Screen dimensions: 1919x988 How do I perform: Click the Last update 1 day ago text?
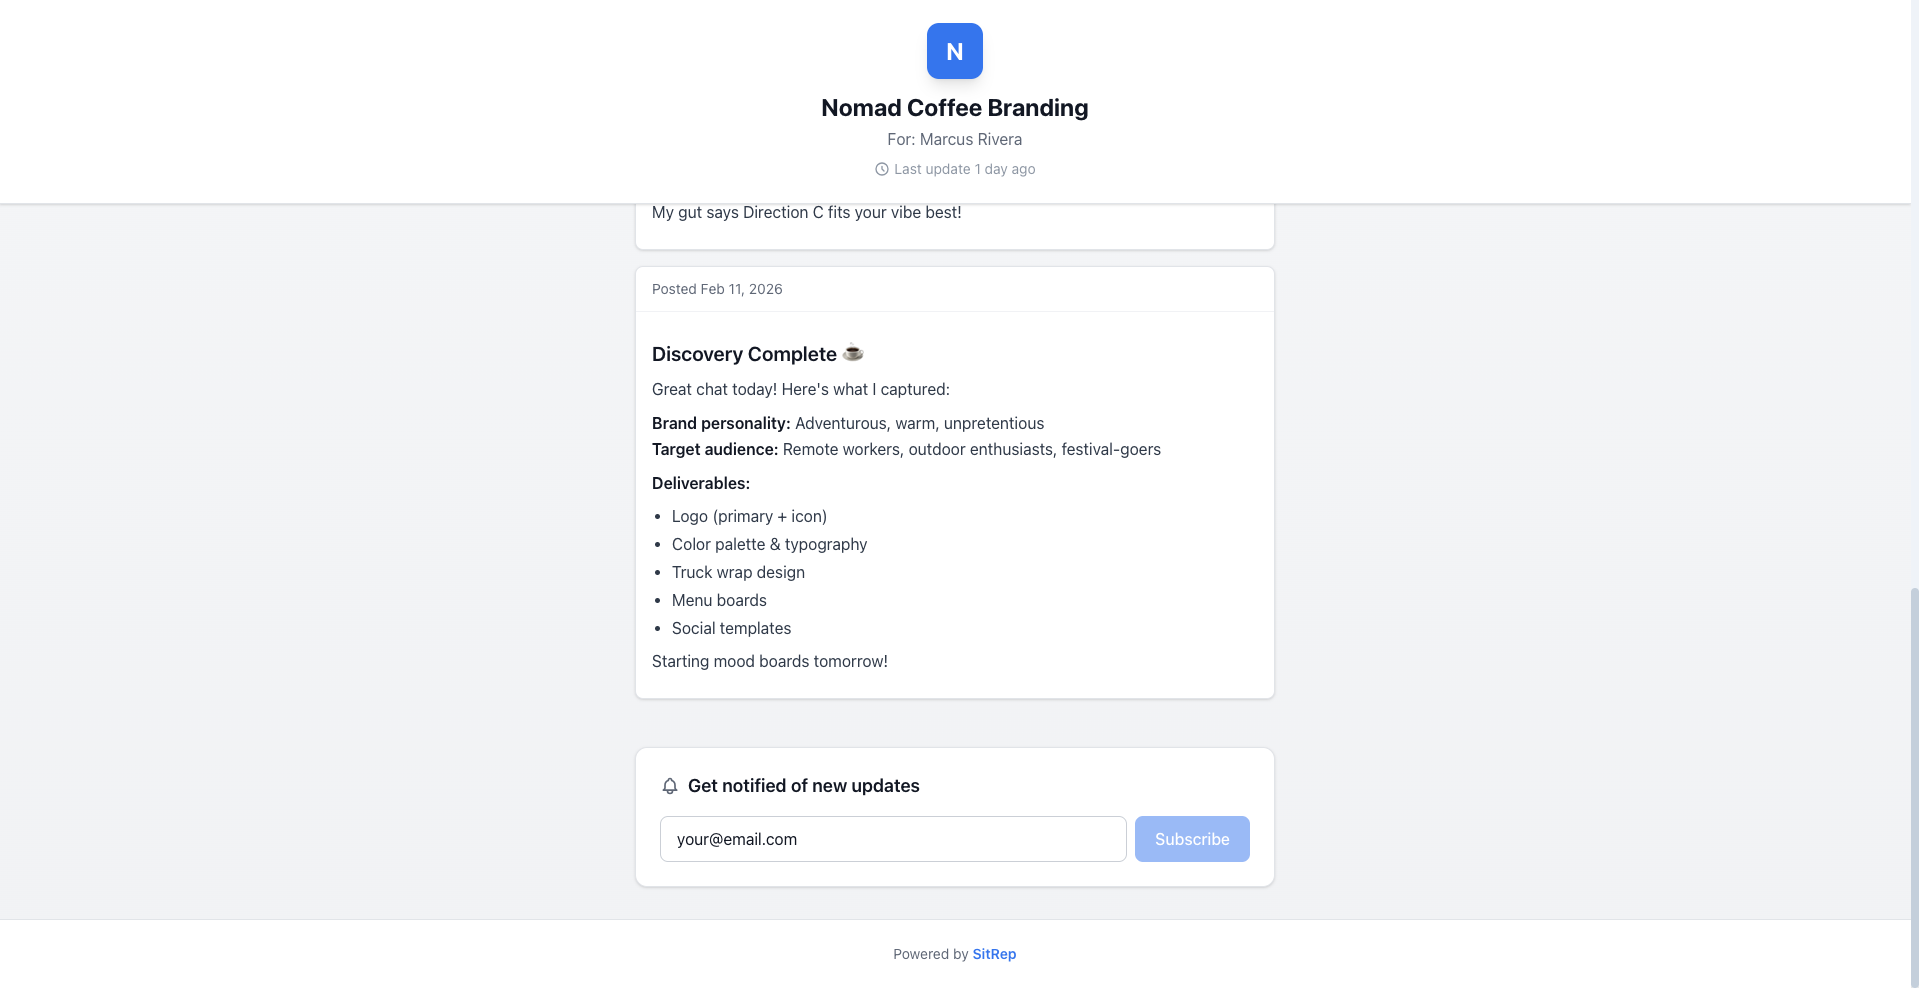tap(964, 169)
